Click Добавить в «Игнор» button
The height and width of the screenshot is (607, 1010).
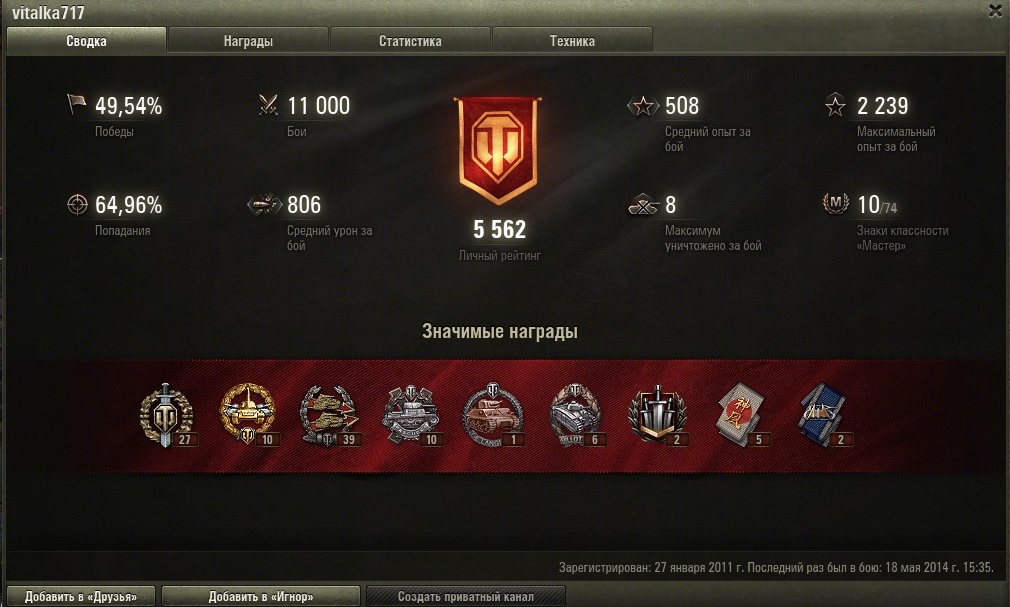pos(260,597)
